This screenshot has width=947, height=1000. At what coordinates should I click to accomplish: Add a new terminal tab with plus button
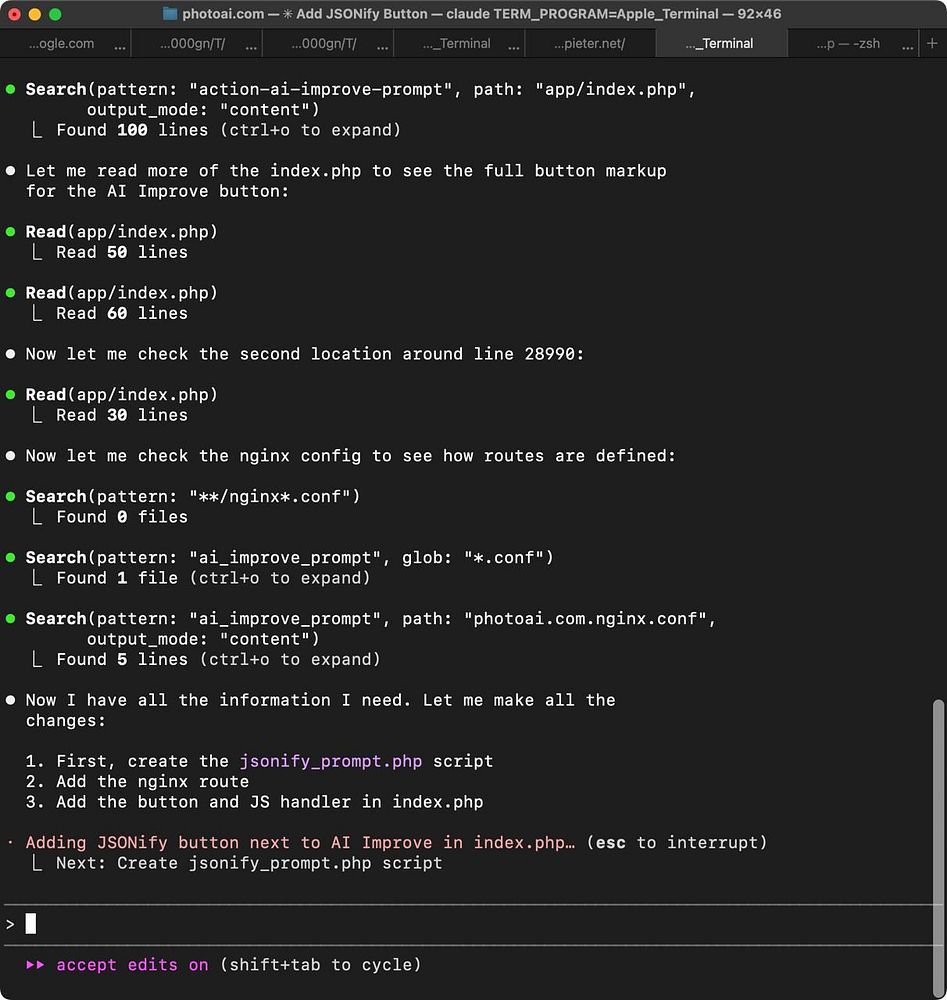[x=932, y=43]
